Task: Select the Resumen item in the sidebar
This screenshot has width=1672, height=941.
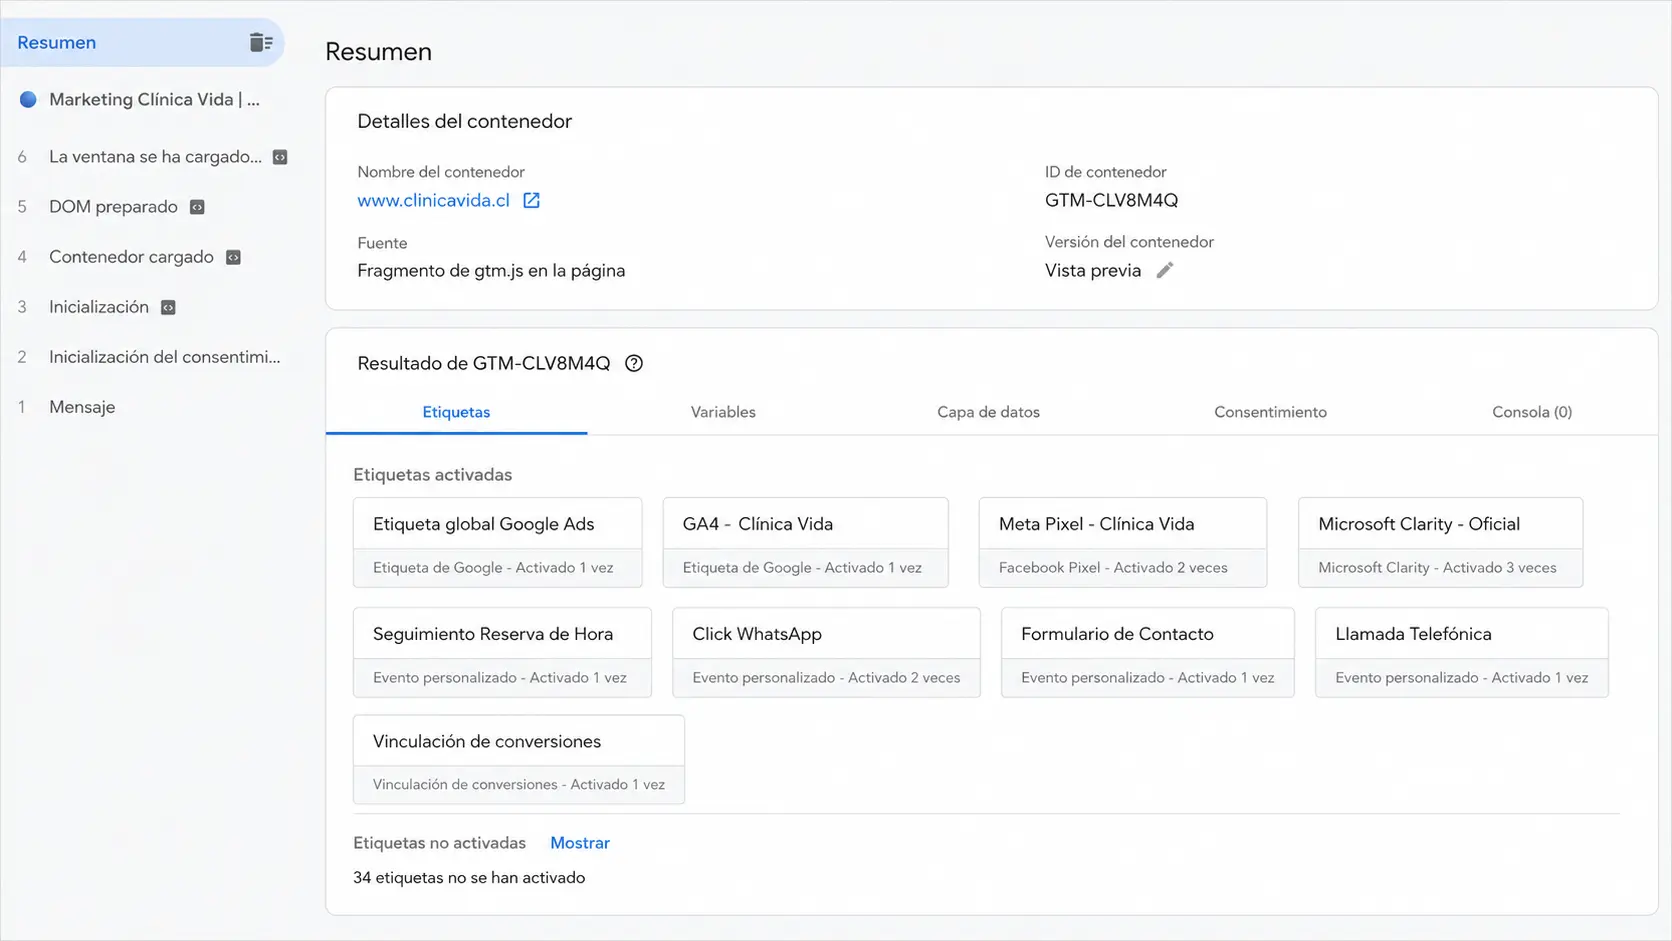Action: (142, 42)
